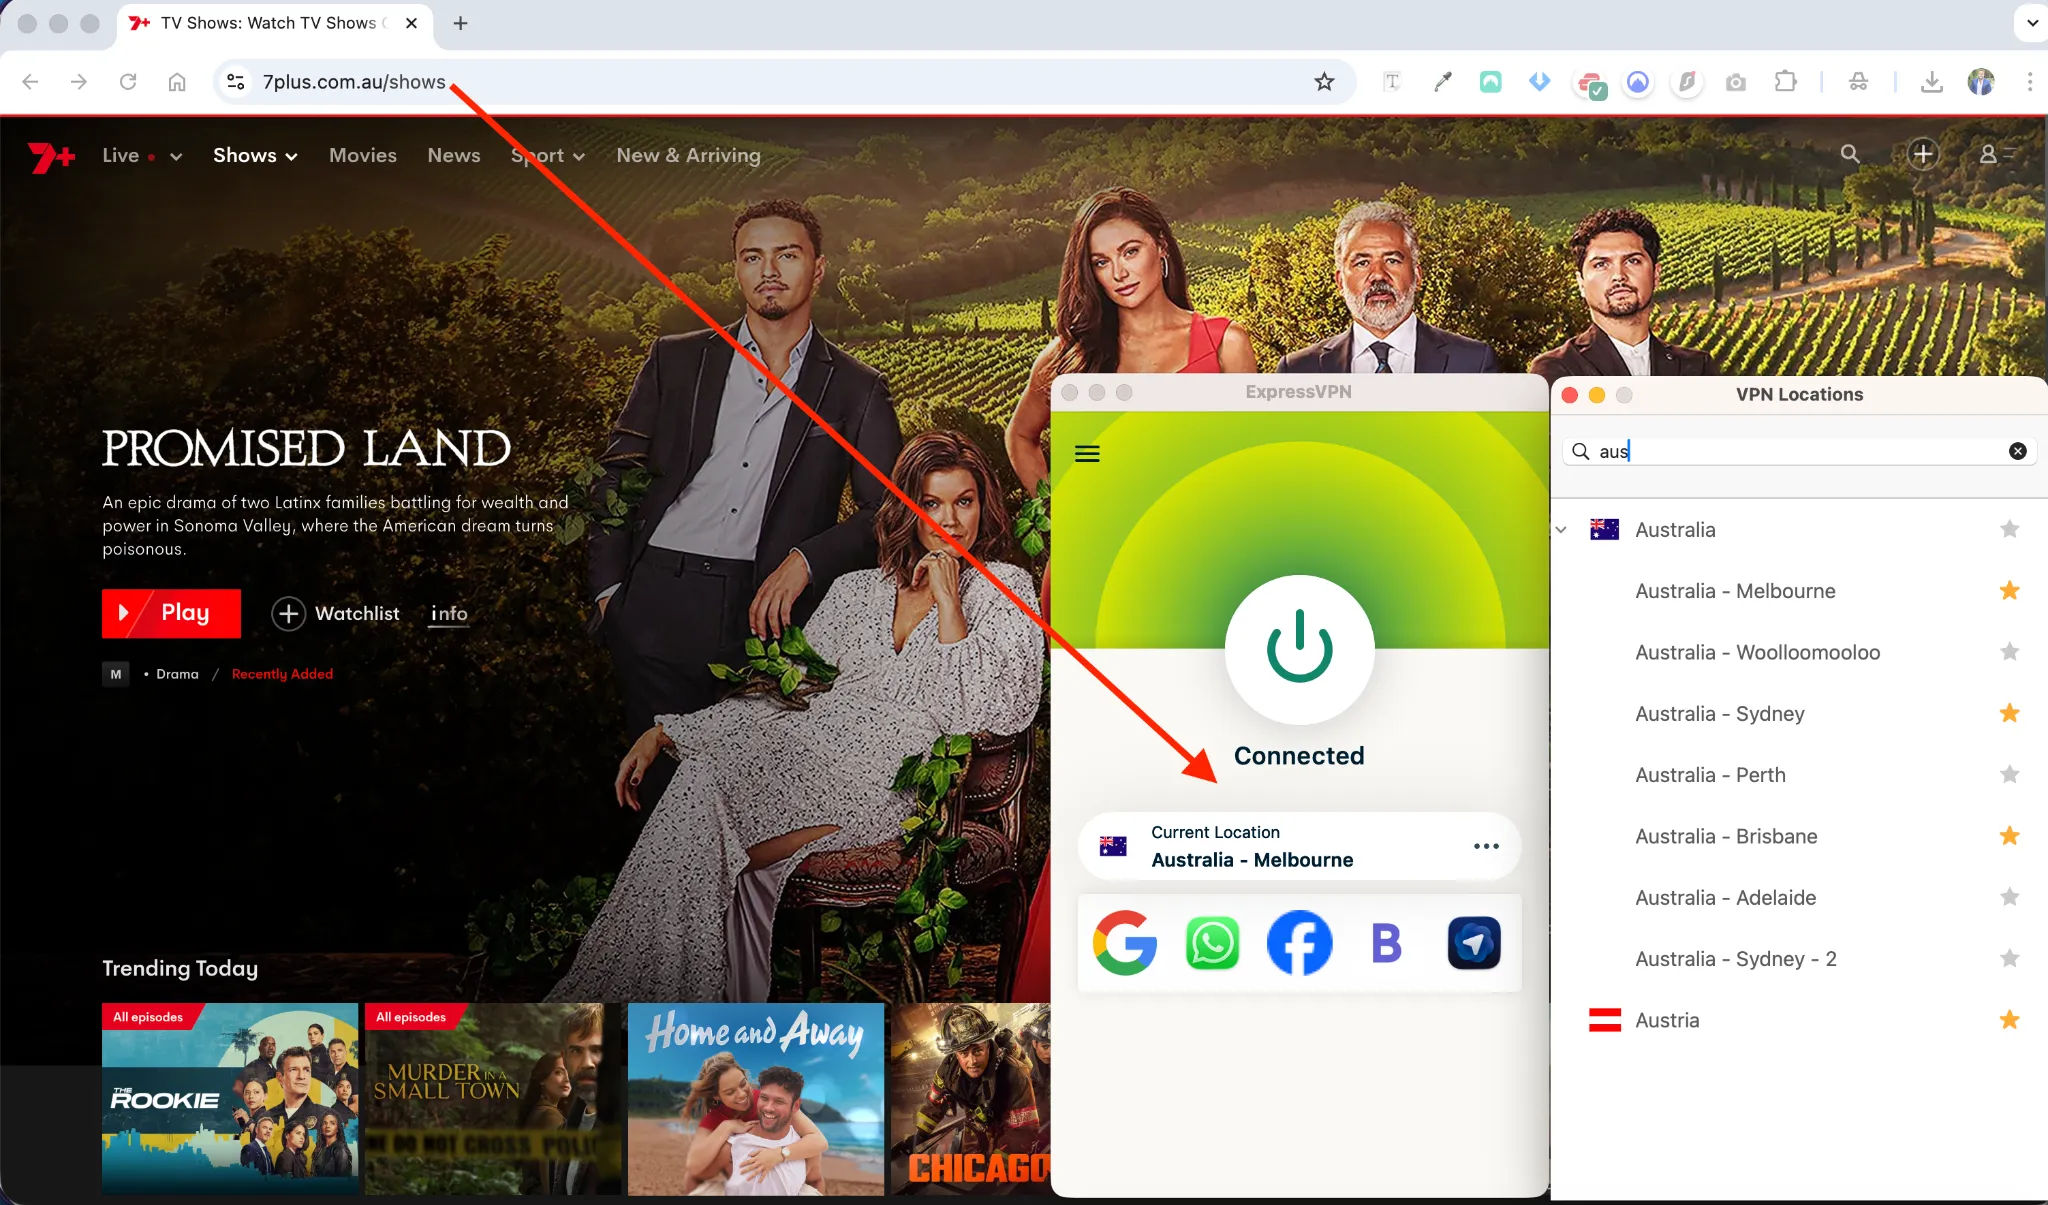Clear the VPN Locations search field
The width and height of the screenshot is (2048, 1205).
click(x=2017, y=451)
